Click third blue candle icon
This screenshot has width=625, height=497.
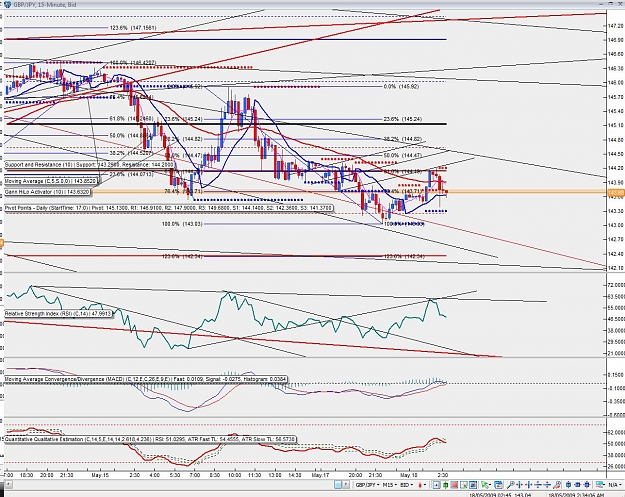[x=587, y=485]
